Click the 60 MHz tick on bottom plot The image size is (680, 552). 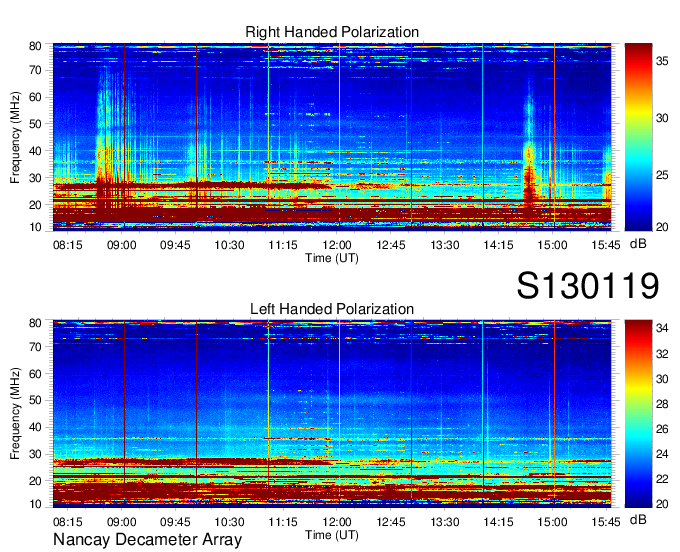coord(35,373)
